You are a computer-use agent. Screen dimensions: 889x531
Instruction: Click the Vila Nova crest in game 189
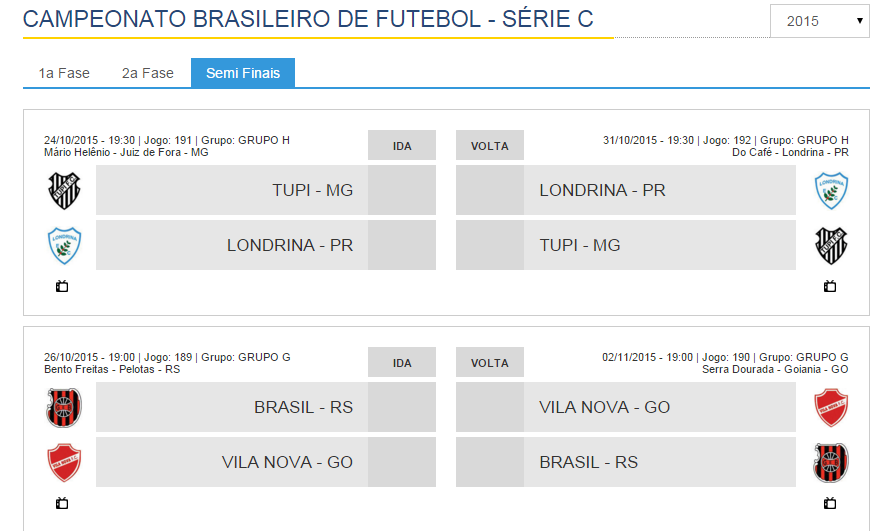(65, 462)
